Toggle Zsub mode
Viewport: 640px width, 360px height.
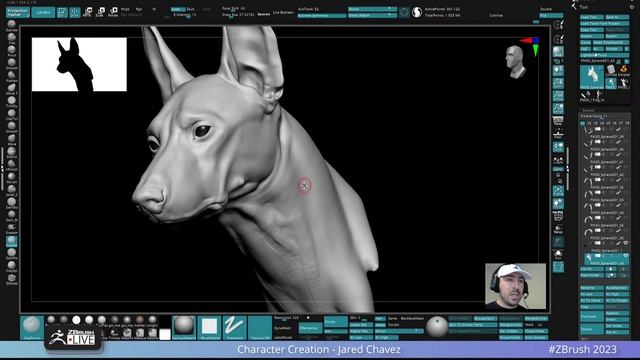pyautogui.click(x=191, y=9)
